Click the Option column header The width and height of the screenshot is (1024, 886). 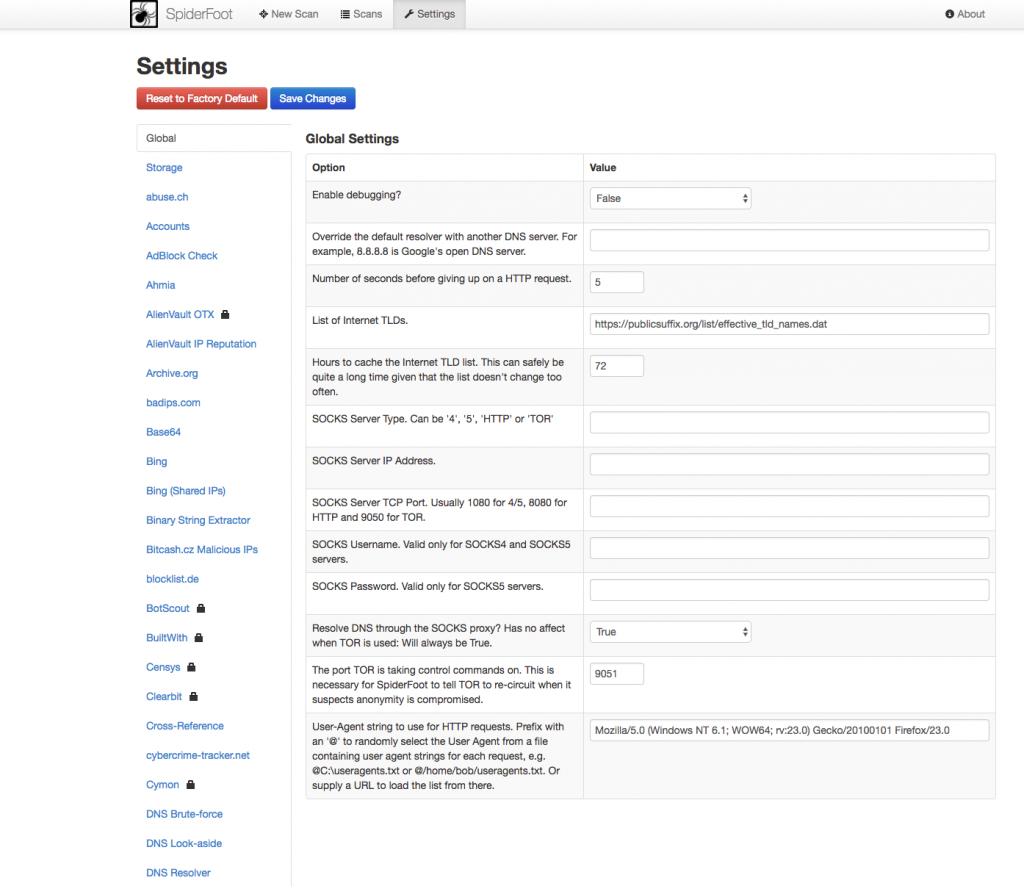click(x=328, y=168)
